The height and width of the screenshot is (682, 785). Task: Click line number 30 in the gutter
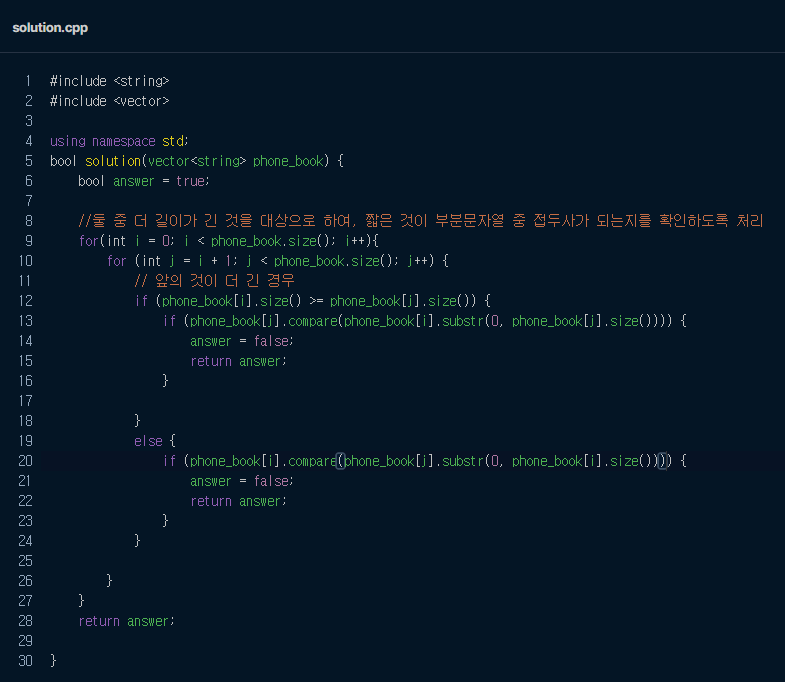point(26,661)
